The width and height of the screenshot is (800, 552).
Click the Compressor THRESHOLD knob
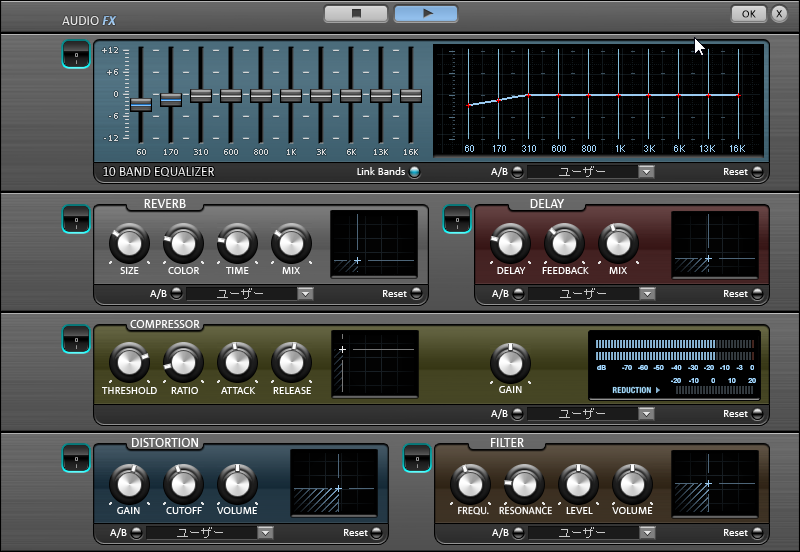129,363
